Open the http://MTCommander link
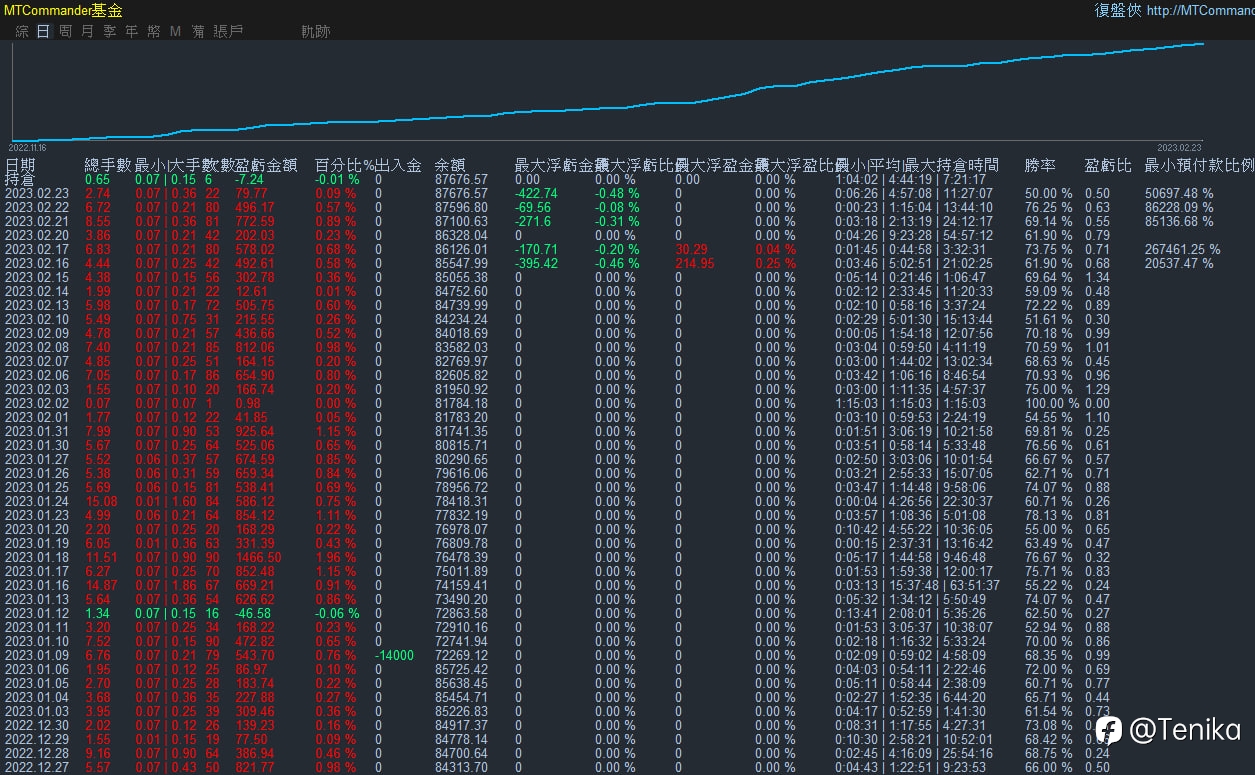This screenshot has height=775, width=1255. [1201, 11]
